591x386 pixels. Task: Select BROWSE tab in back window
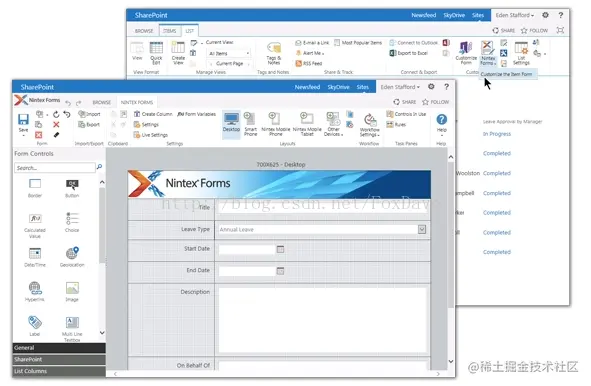click(144, 31)
